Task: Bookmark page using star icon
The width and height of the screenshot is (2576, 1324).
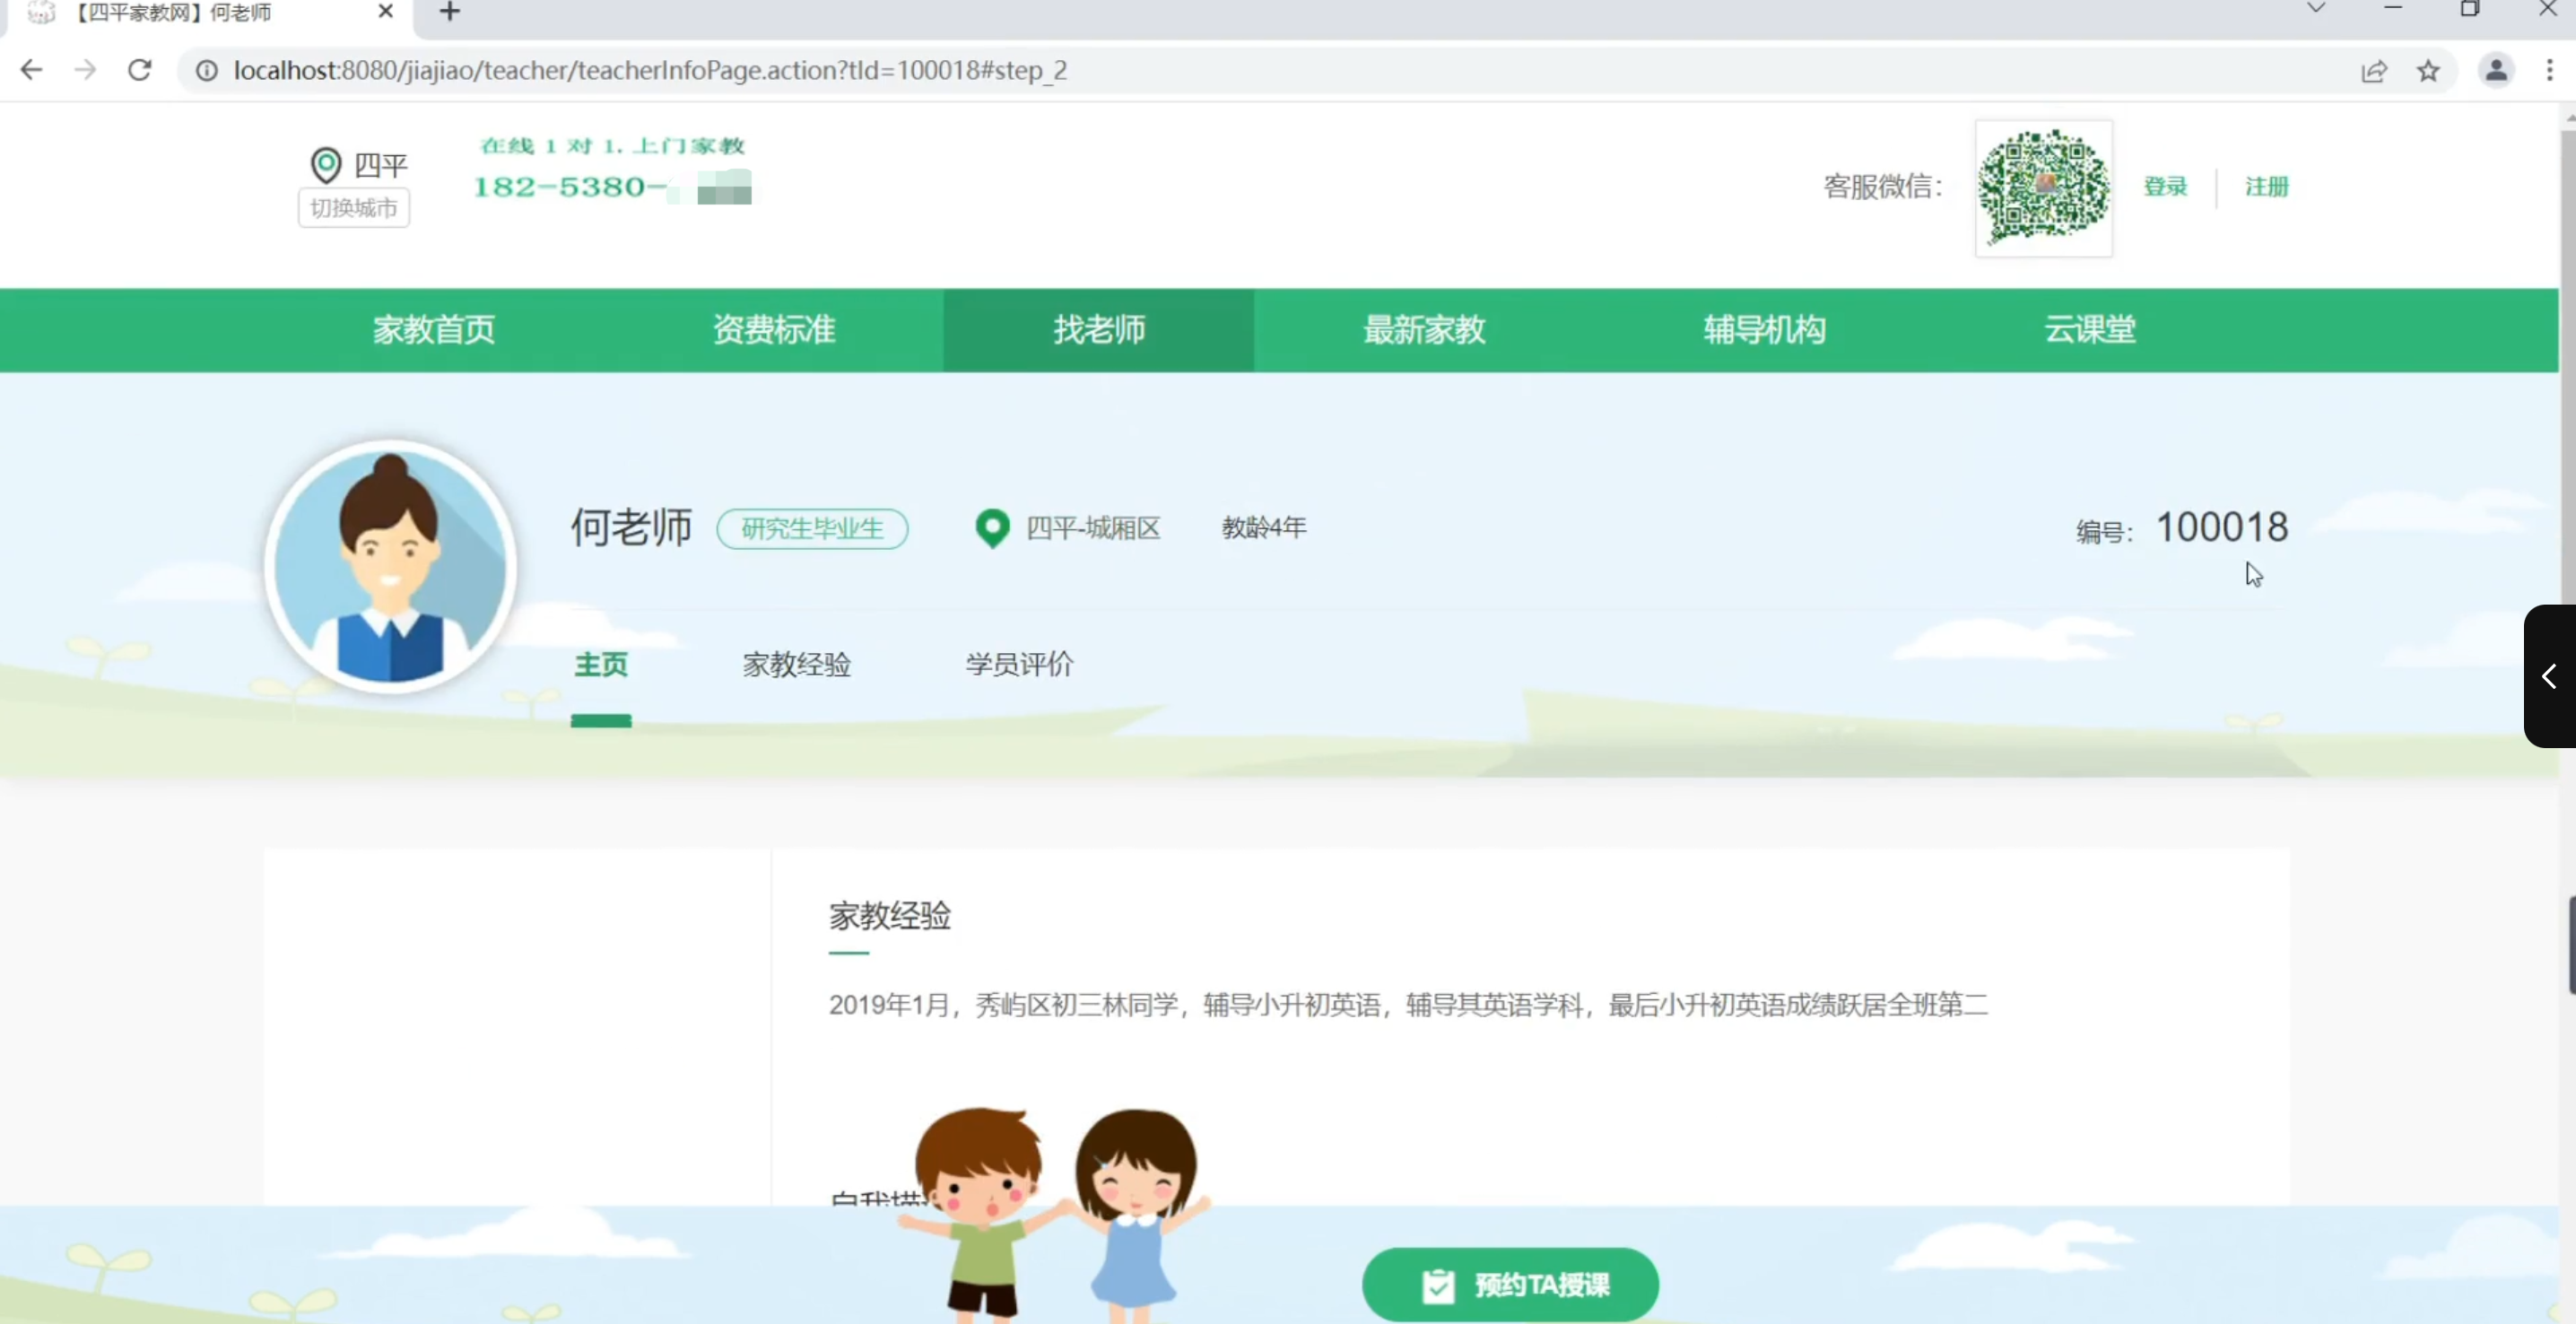Action: click(x=2428, y=71)
